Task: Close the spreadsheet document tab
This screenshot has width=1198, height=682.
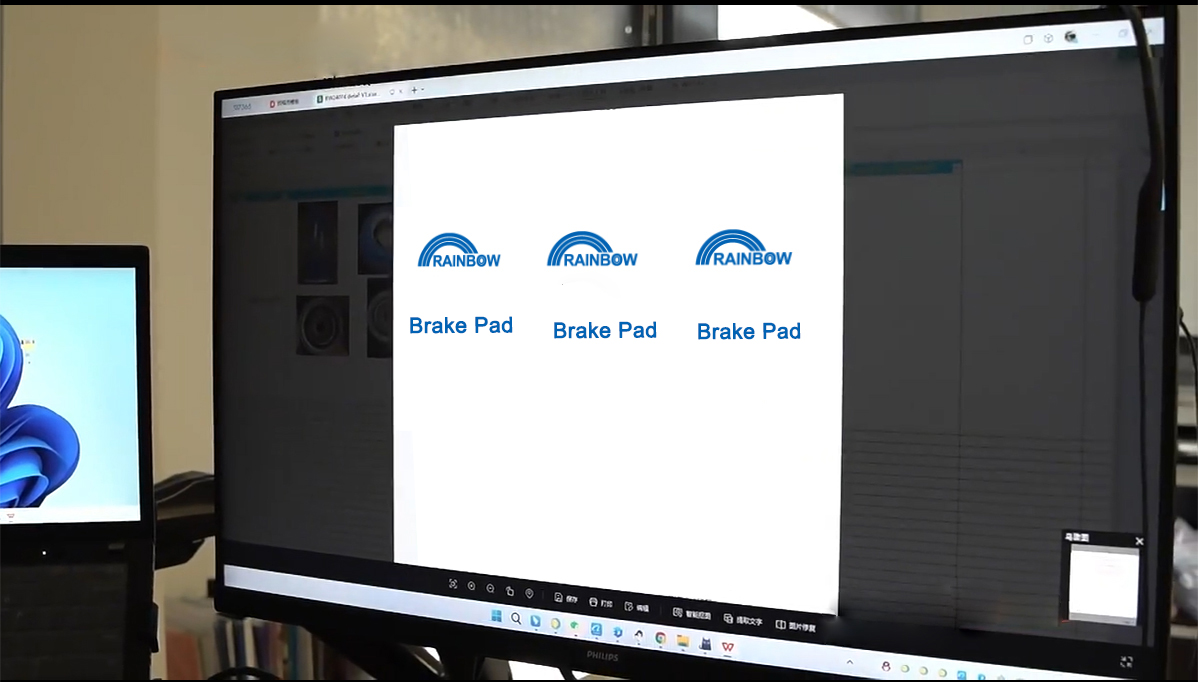Action: tap(401, 91)
